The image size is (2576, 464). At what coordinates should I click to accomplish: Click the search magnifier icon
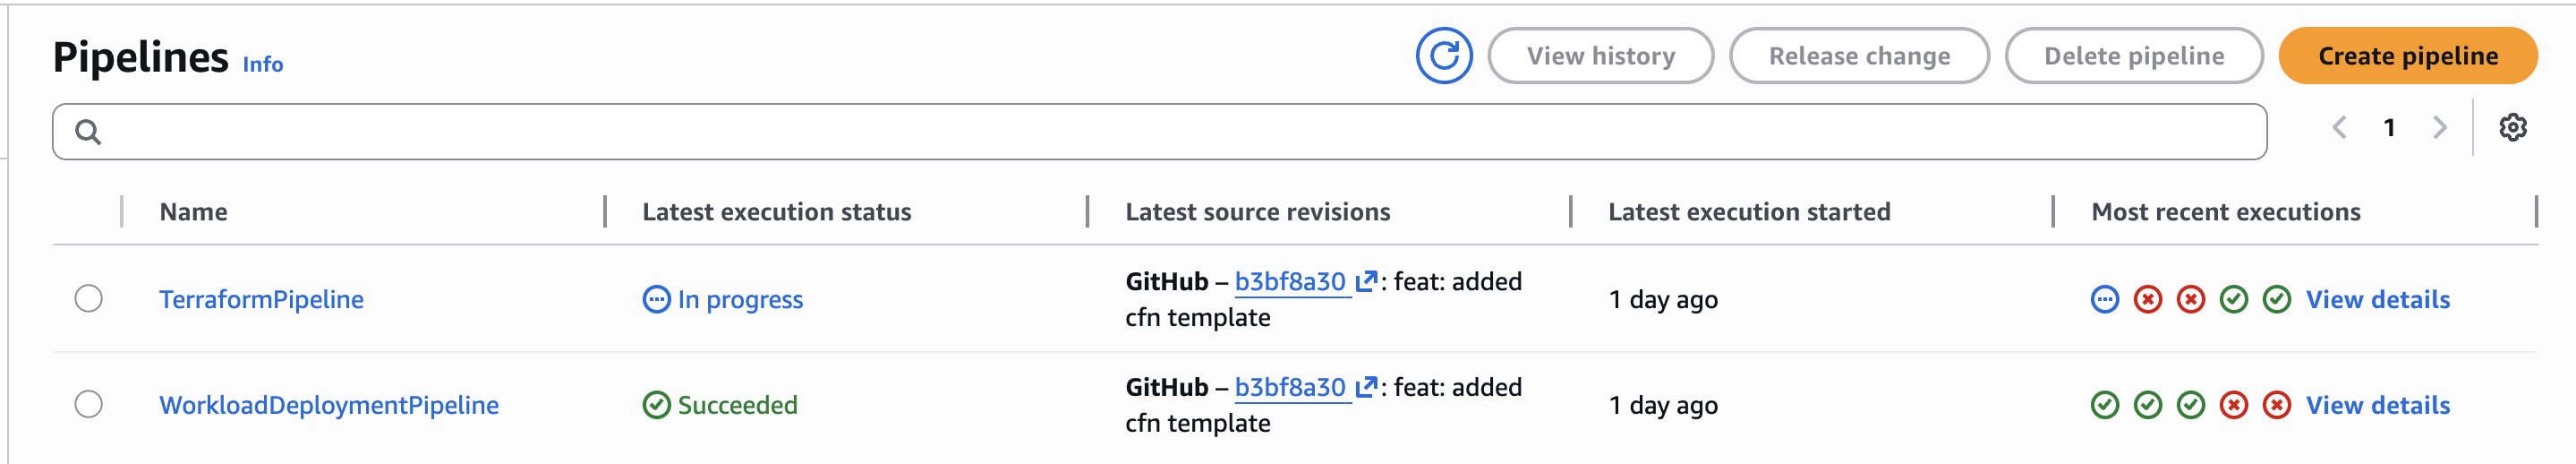coord(88,132)
